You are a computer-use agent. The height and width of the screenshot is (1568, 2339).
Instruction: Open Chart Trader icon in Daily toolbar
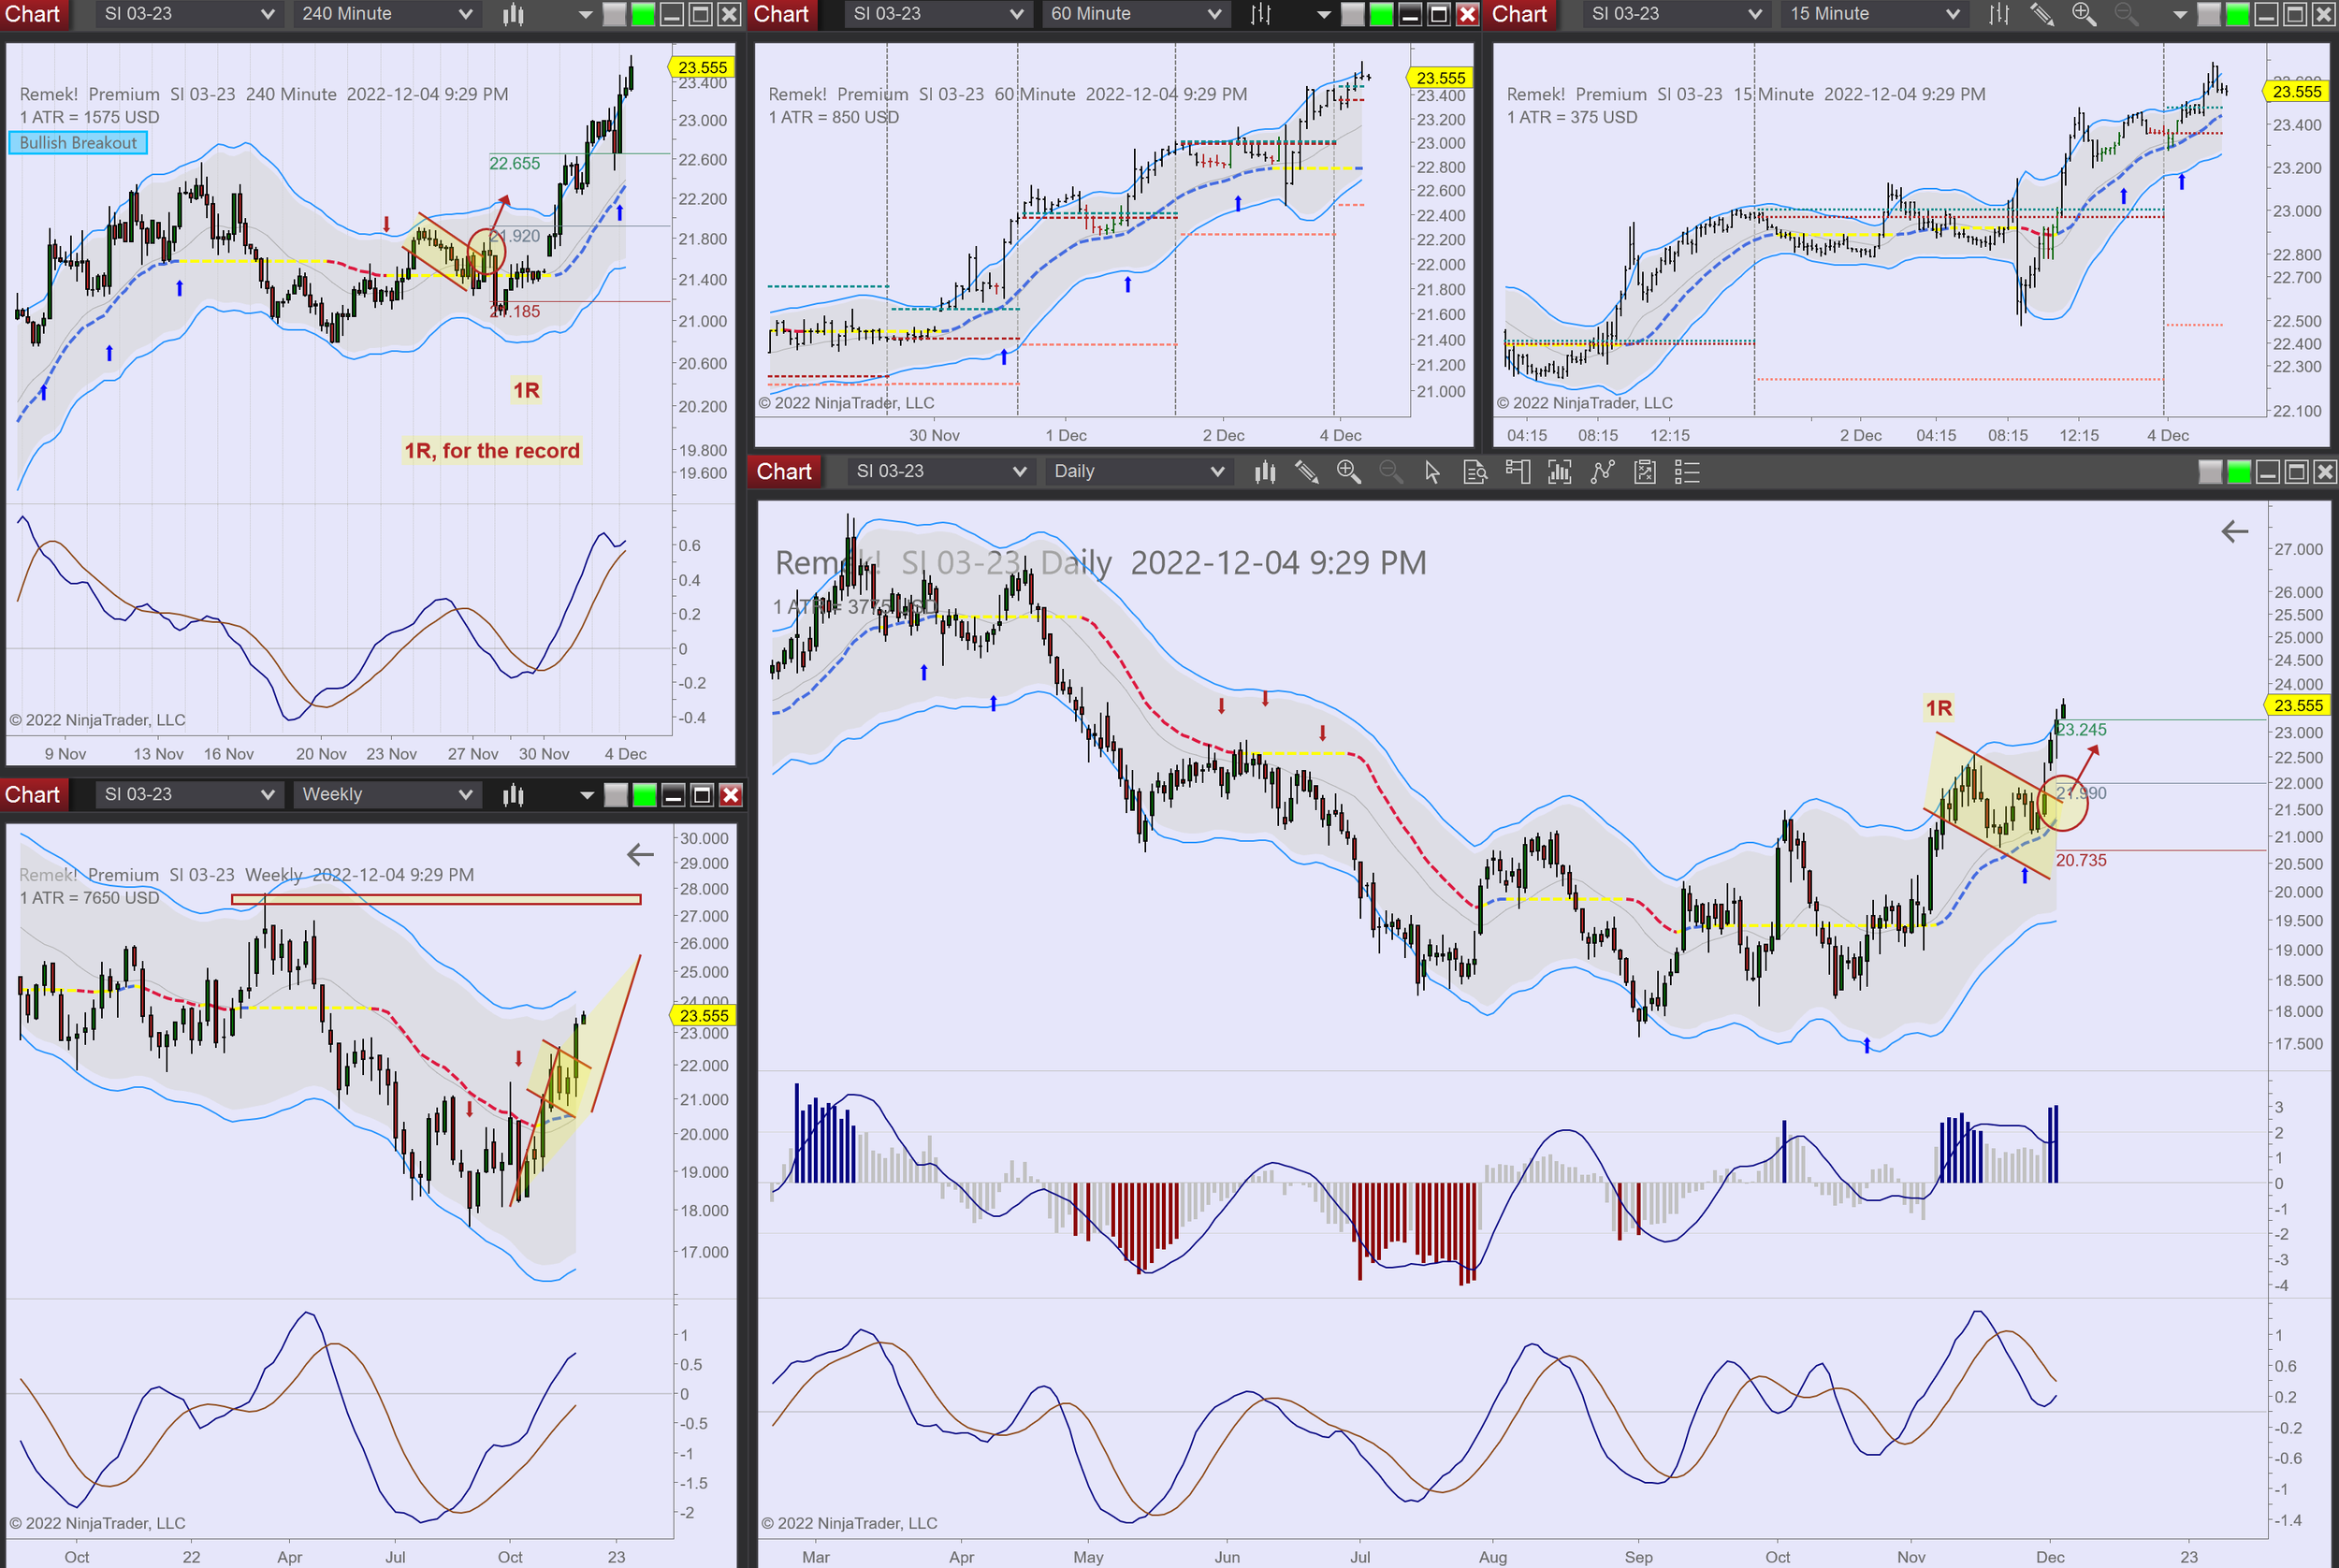[x=1517, y=472]
